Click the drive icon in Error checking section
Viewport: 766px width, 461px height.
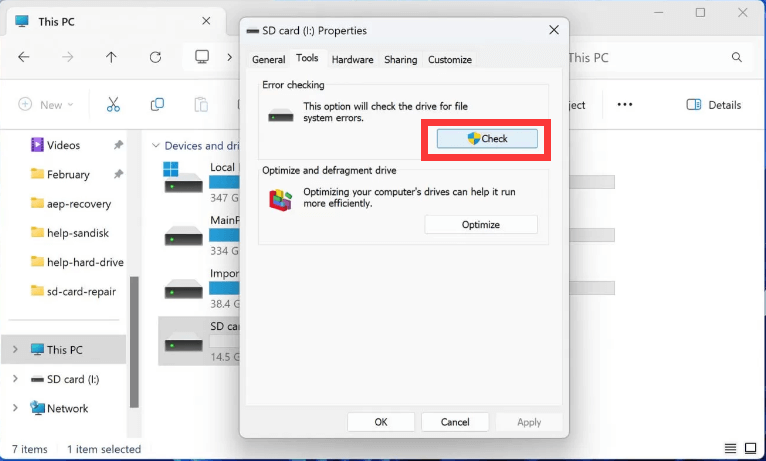click(281, 116)
